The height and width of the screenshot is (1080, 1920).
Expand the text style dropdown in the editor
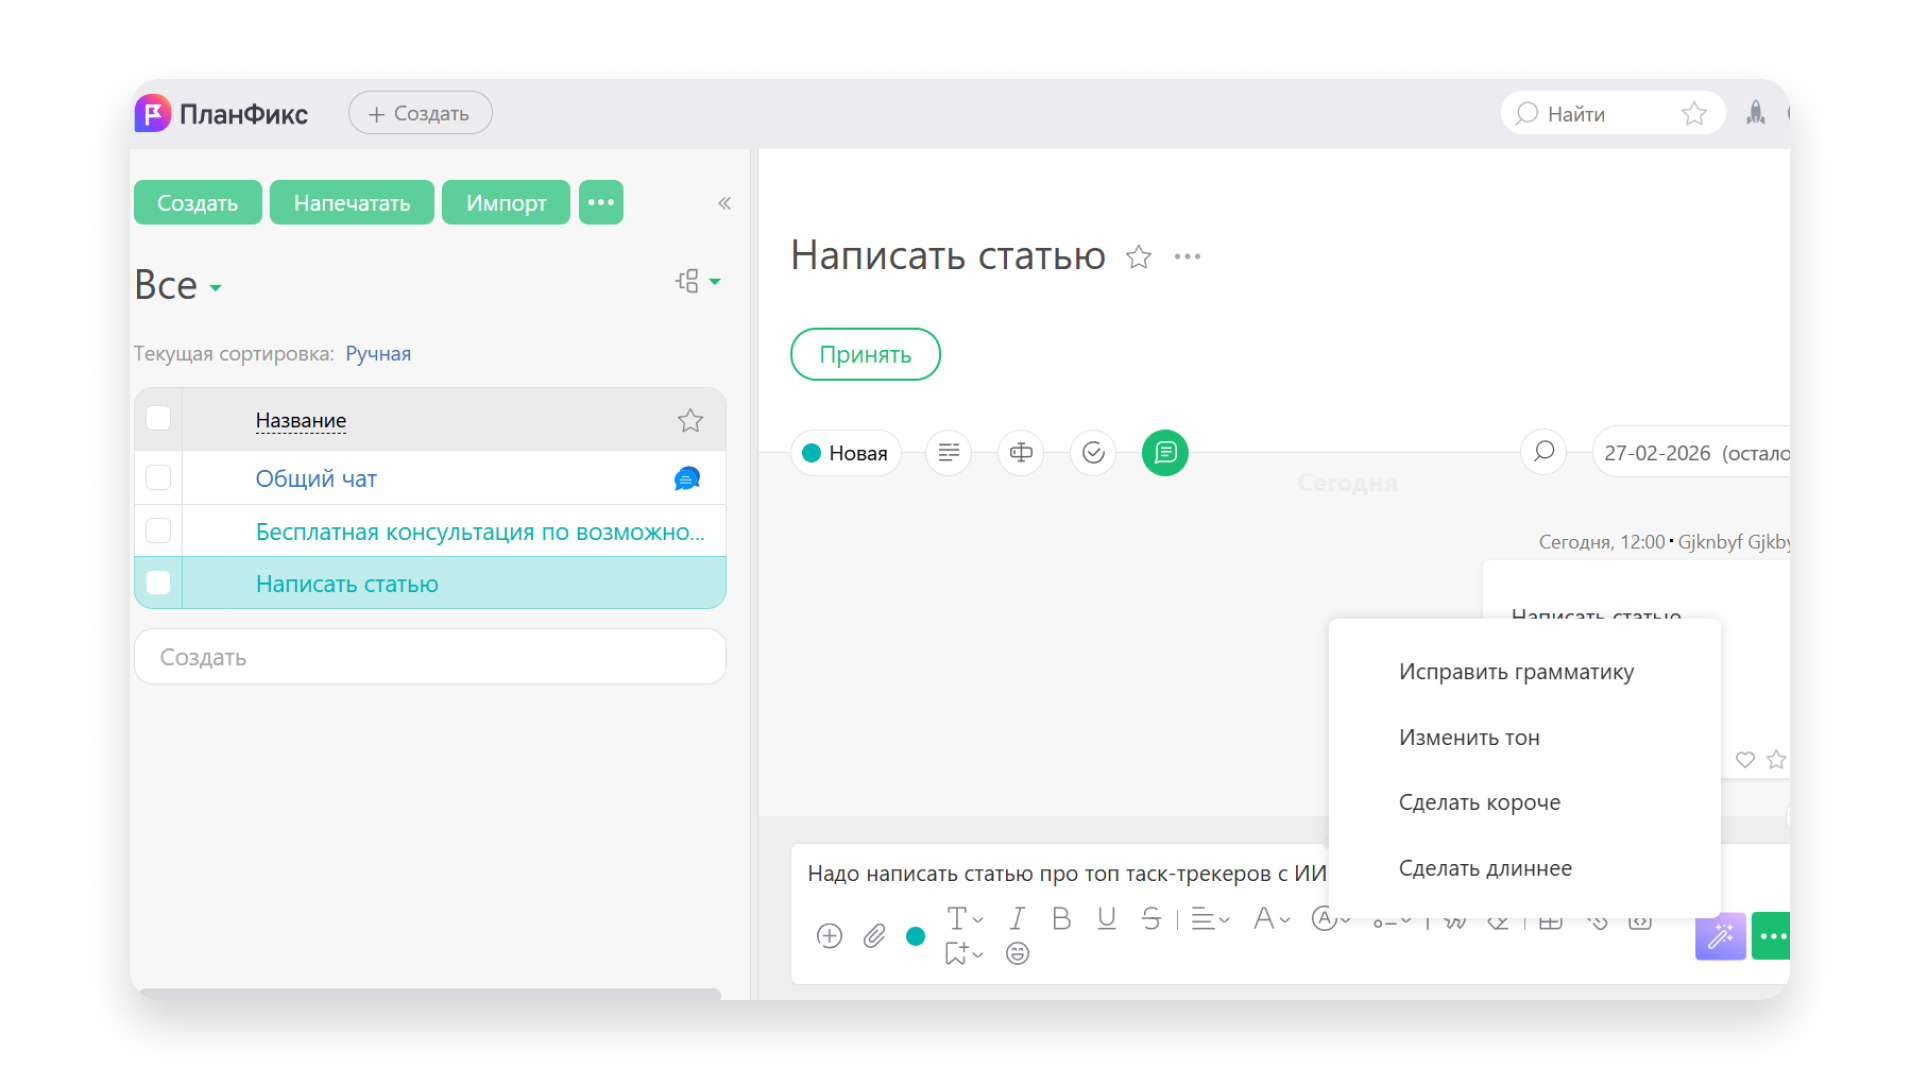pos(963,919)
